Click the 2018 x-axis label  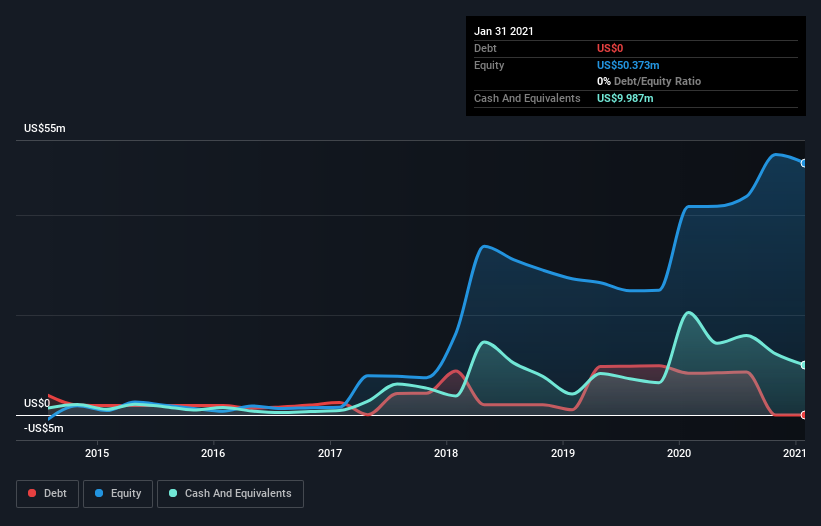tap(446, 453)
